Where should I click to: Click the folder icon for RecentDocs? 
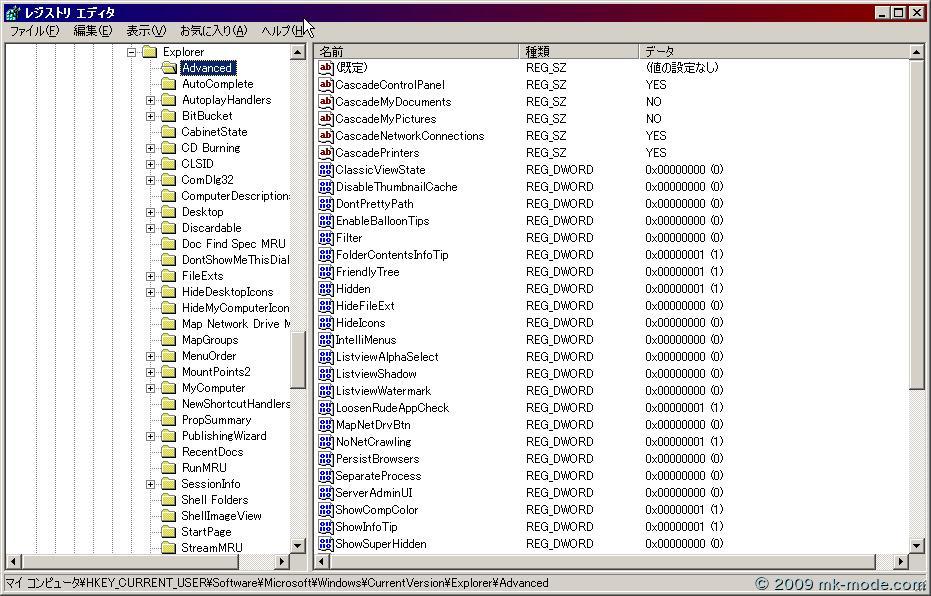(169, 452)
